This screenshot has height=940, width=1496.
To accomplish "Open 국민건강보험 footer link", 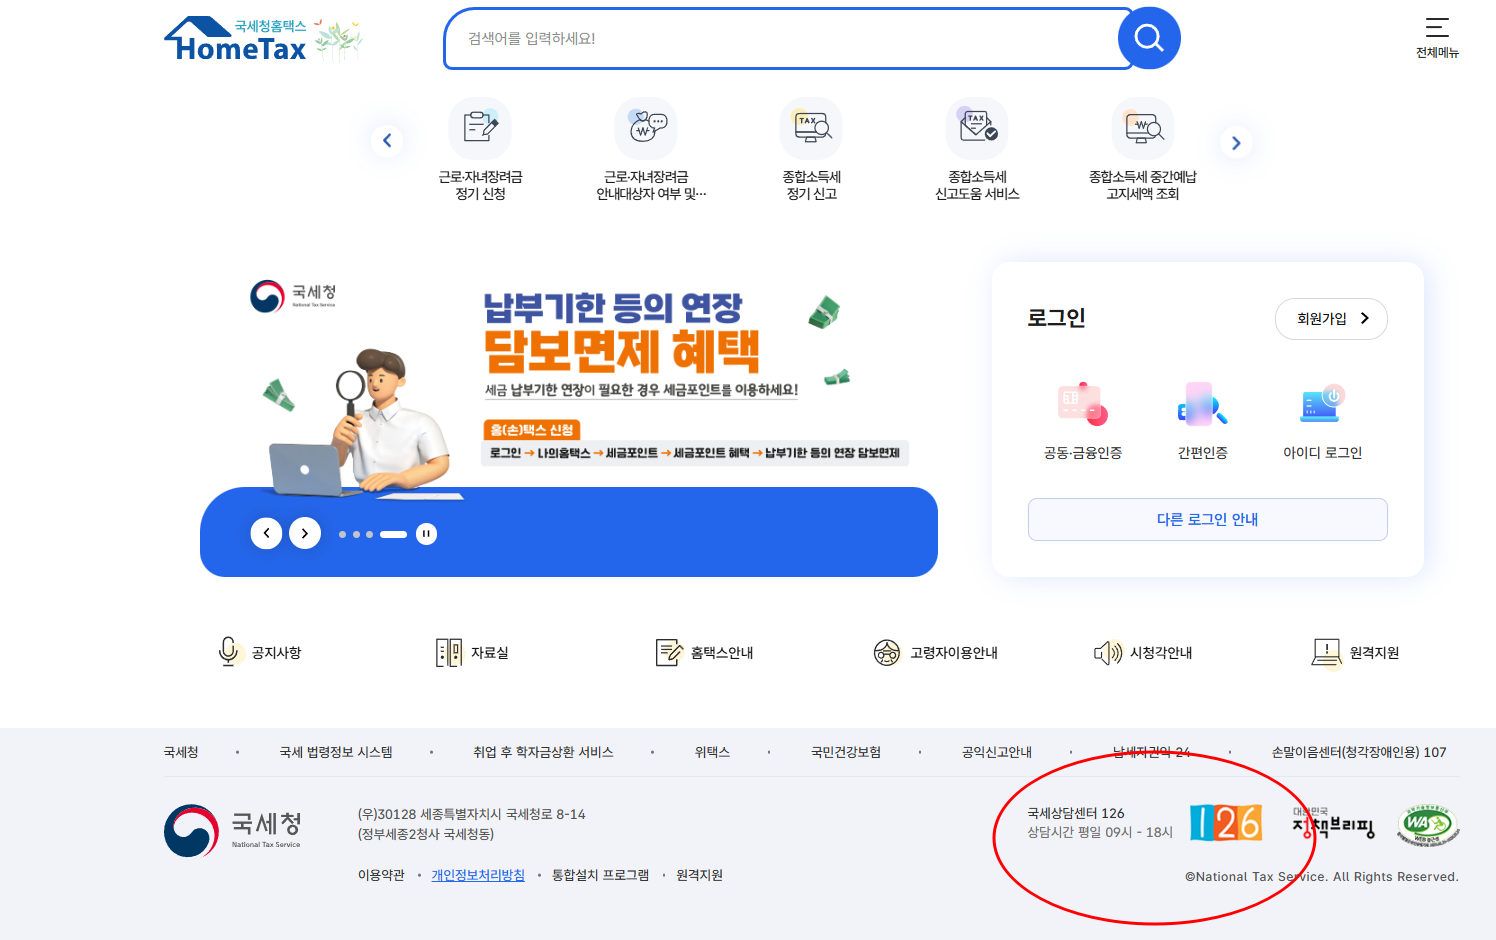I will point(846,752).
